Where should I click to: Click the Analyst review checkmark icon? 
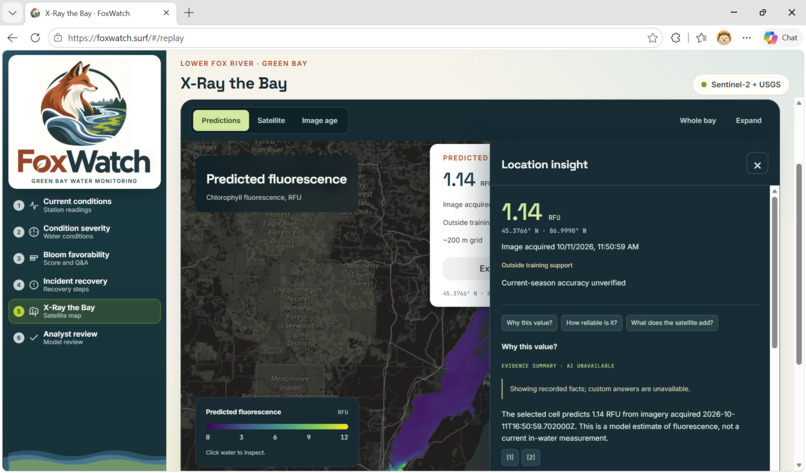(x=34, y=338)
